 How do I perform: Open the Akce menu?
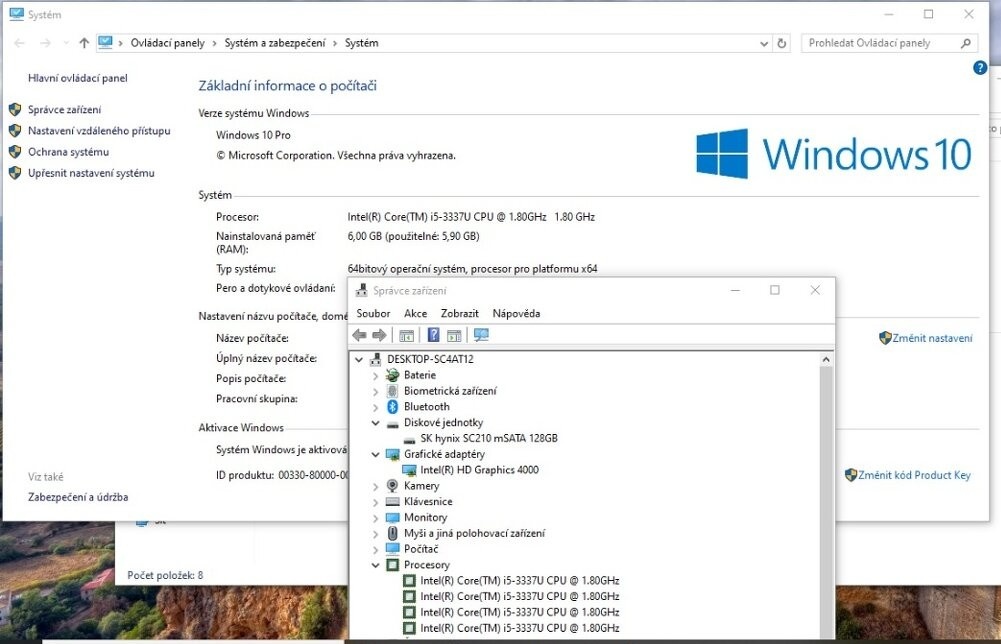point(416,313)
